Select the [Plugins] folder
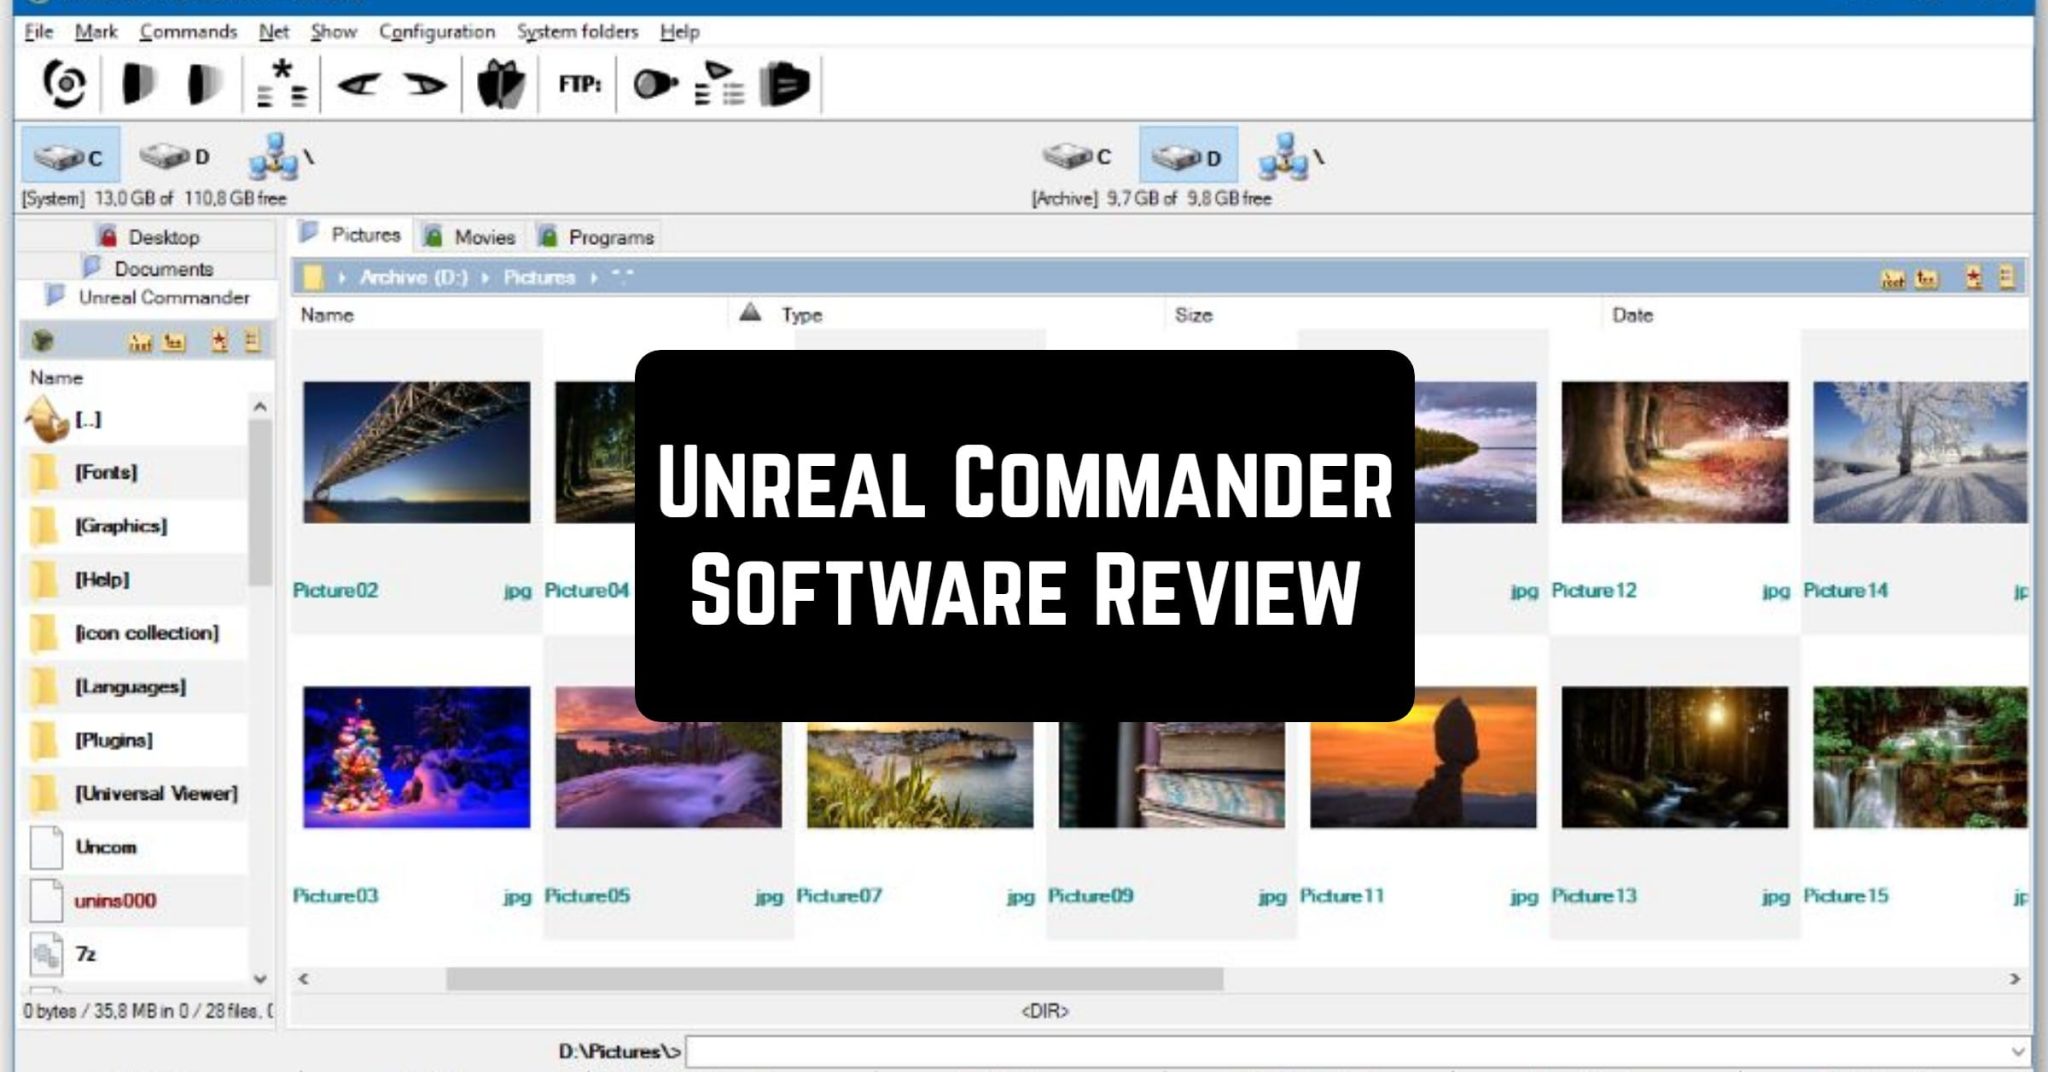2048x1072 pixels. click(134, 740)
